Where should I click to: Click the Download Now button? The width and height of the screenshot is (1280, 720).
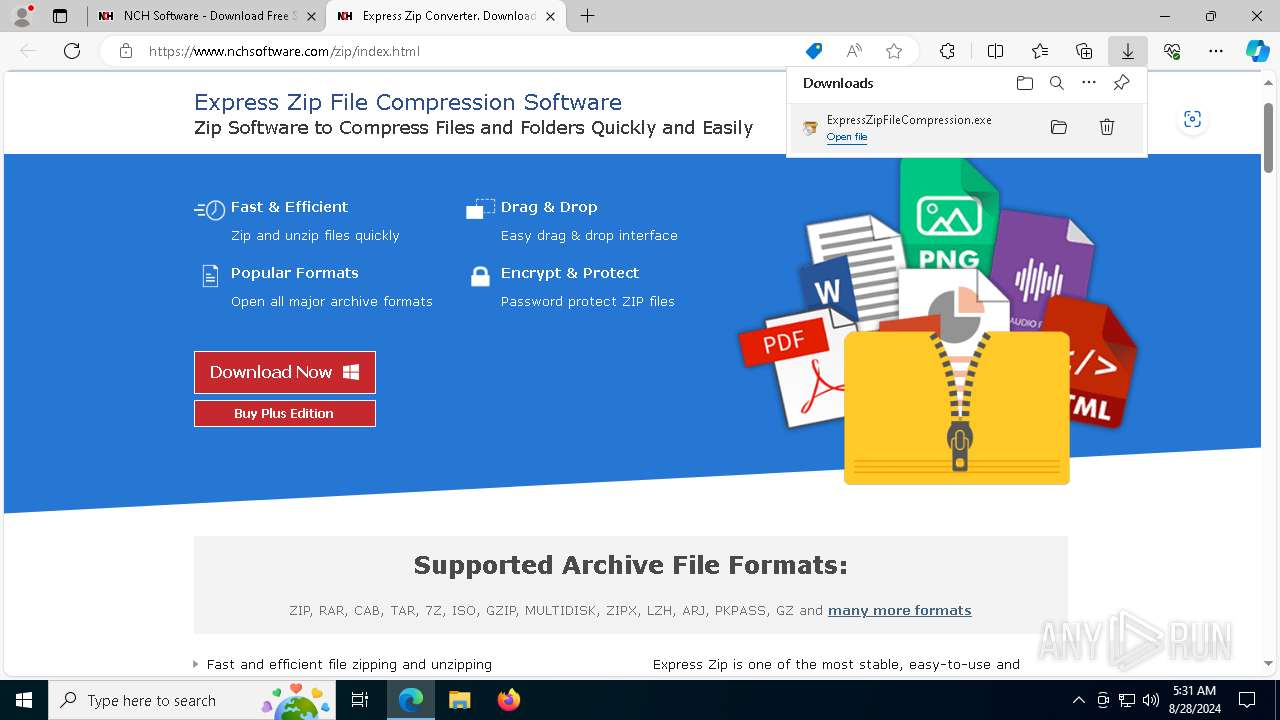285,372
